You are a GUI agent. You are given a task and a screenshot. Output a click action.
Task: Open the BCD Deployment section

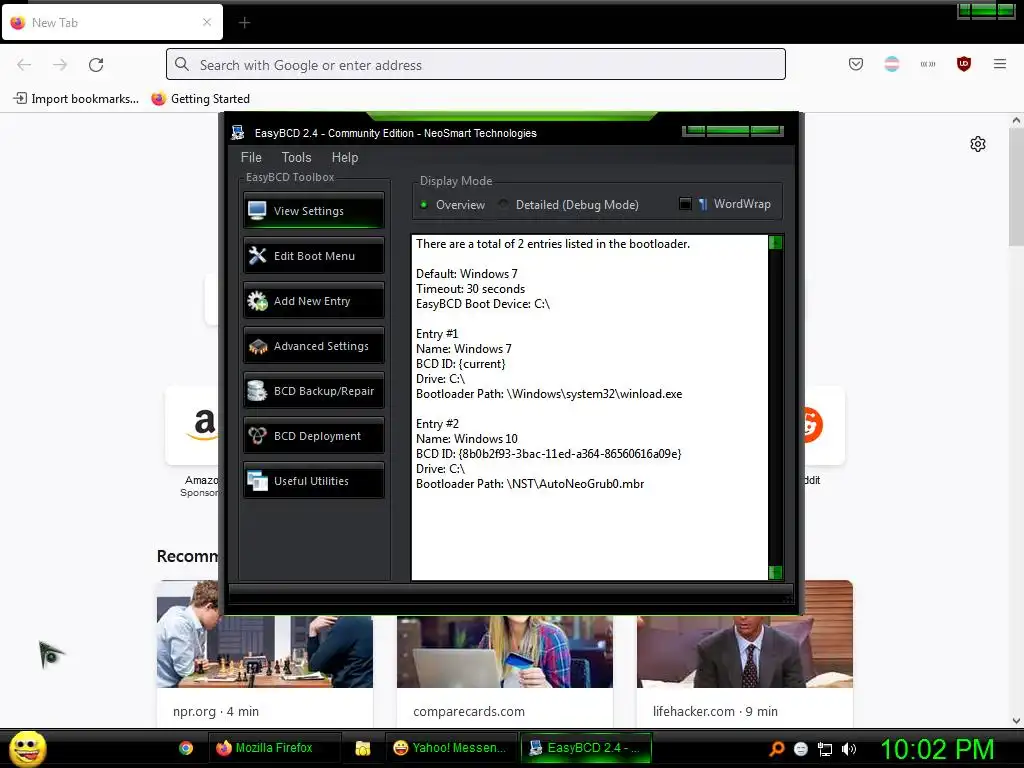tap(313, 436)
